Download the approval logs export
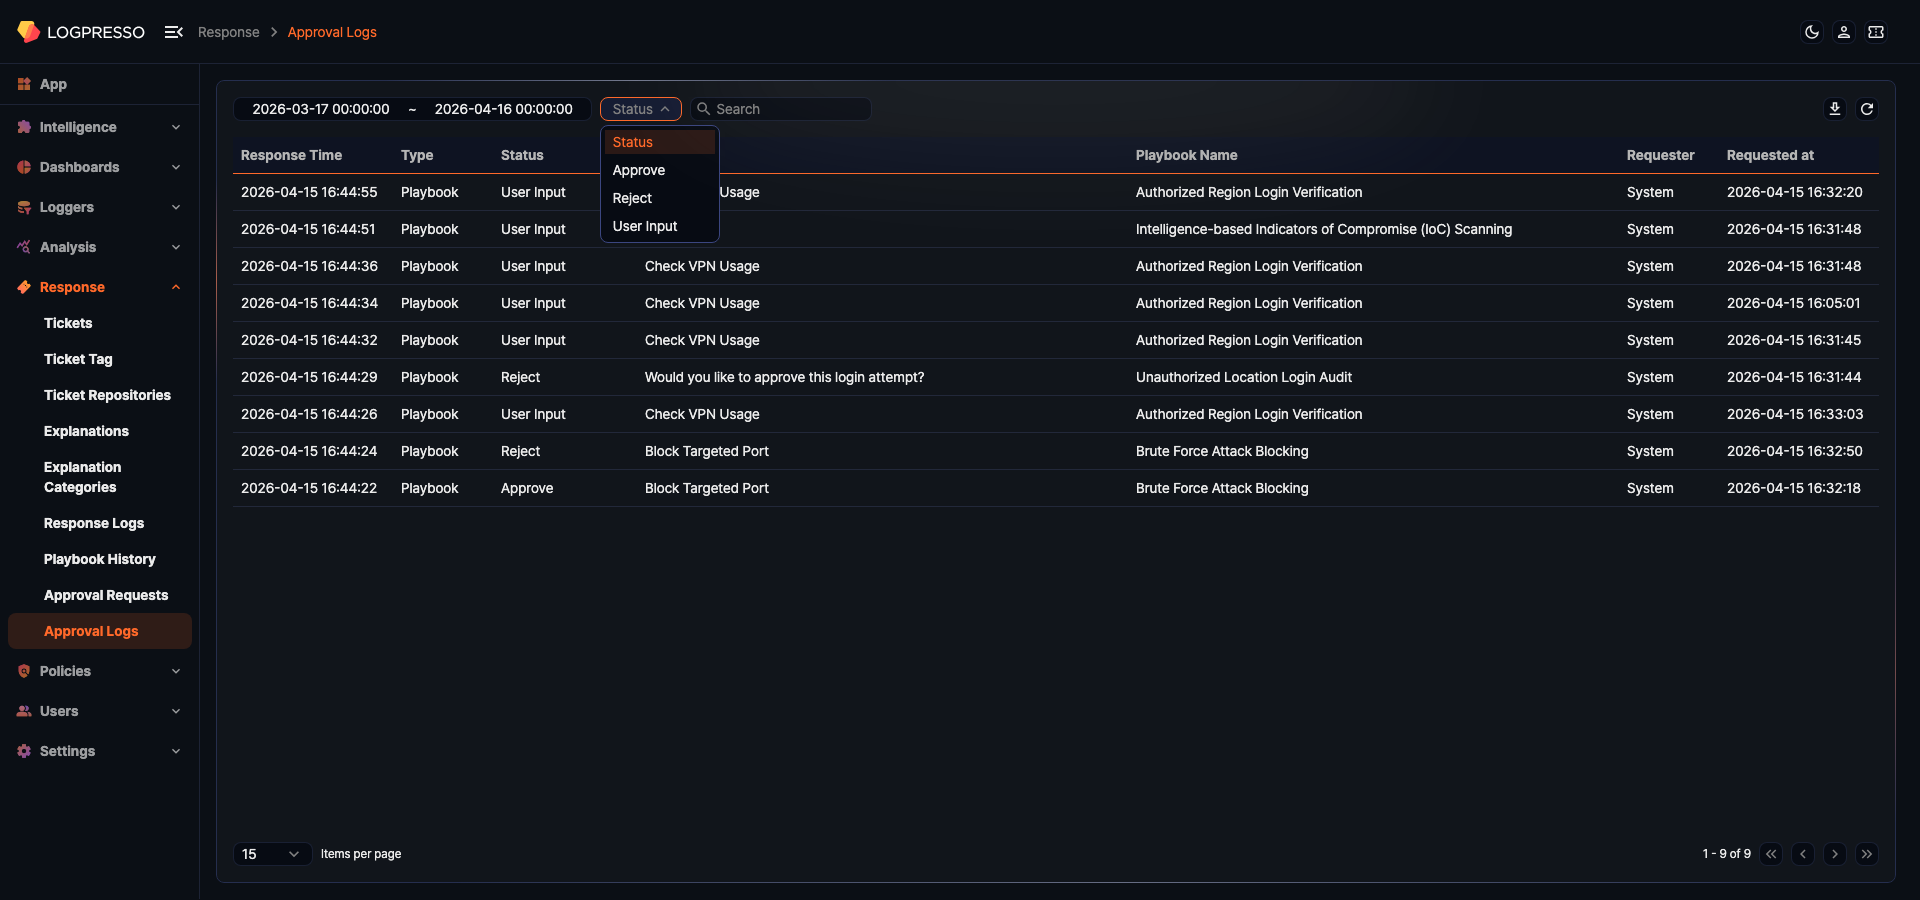The width and height of the screenshot is (1920, 900). click(x=1835, y=108)
